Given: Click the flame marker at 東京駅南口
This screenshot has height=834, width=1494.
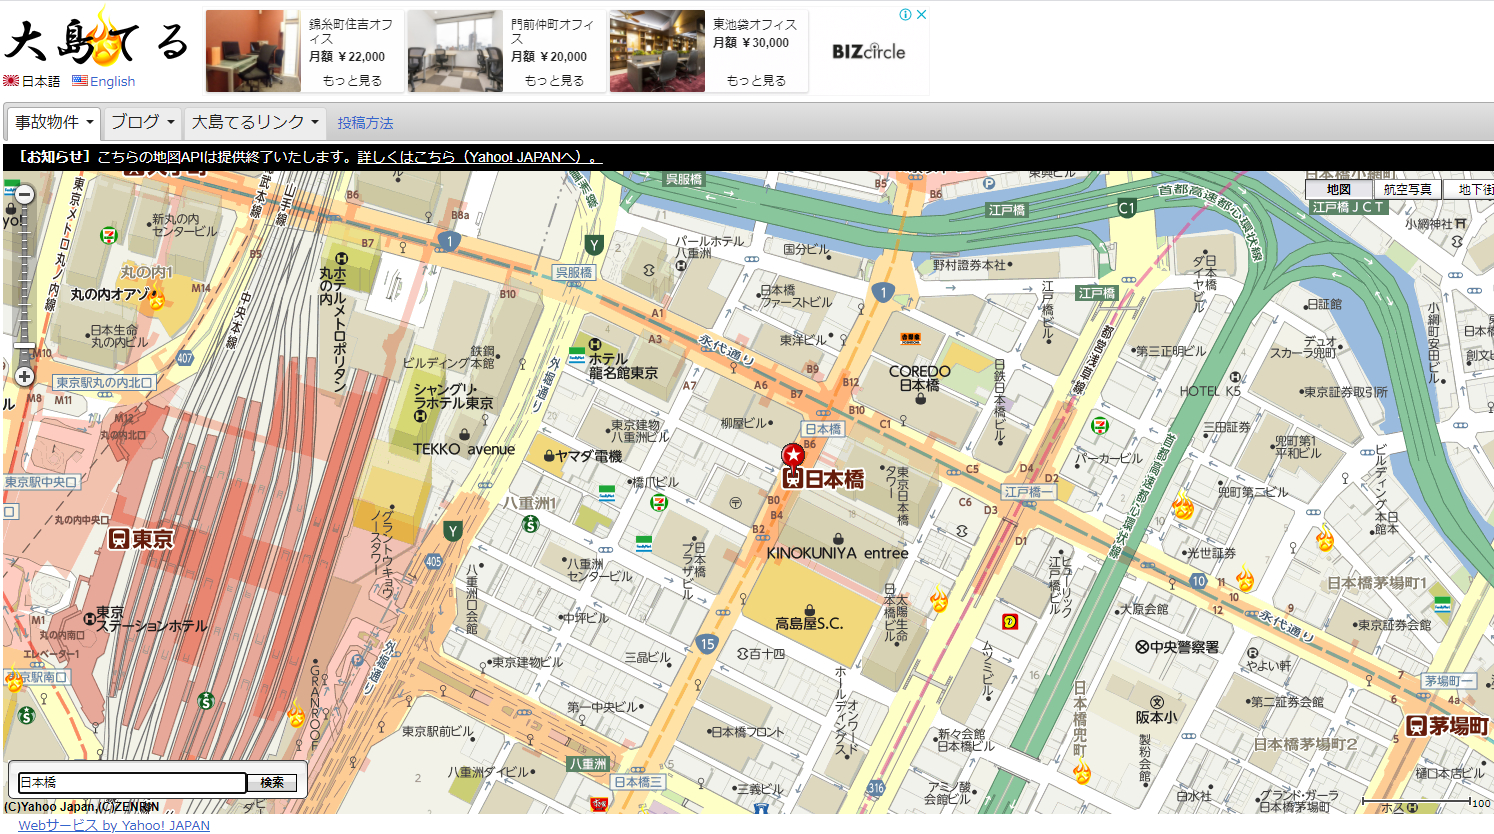Looking at the screenshot, I should (14, 682).
